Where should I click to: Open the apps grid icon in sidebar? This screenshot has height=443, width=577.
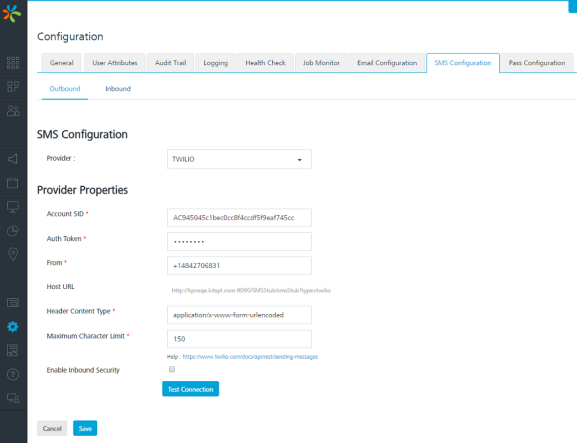[x=13, y=63]
